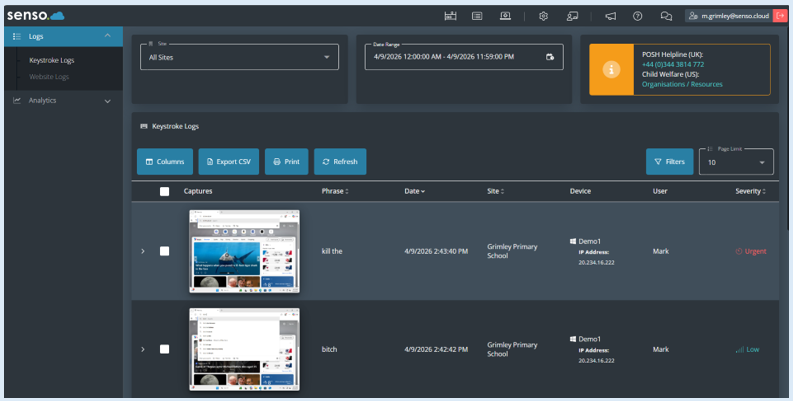
Task: Click the orange info icon
Action: (611, 69)
